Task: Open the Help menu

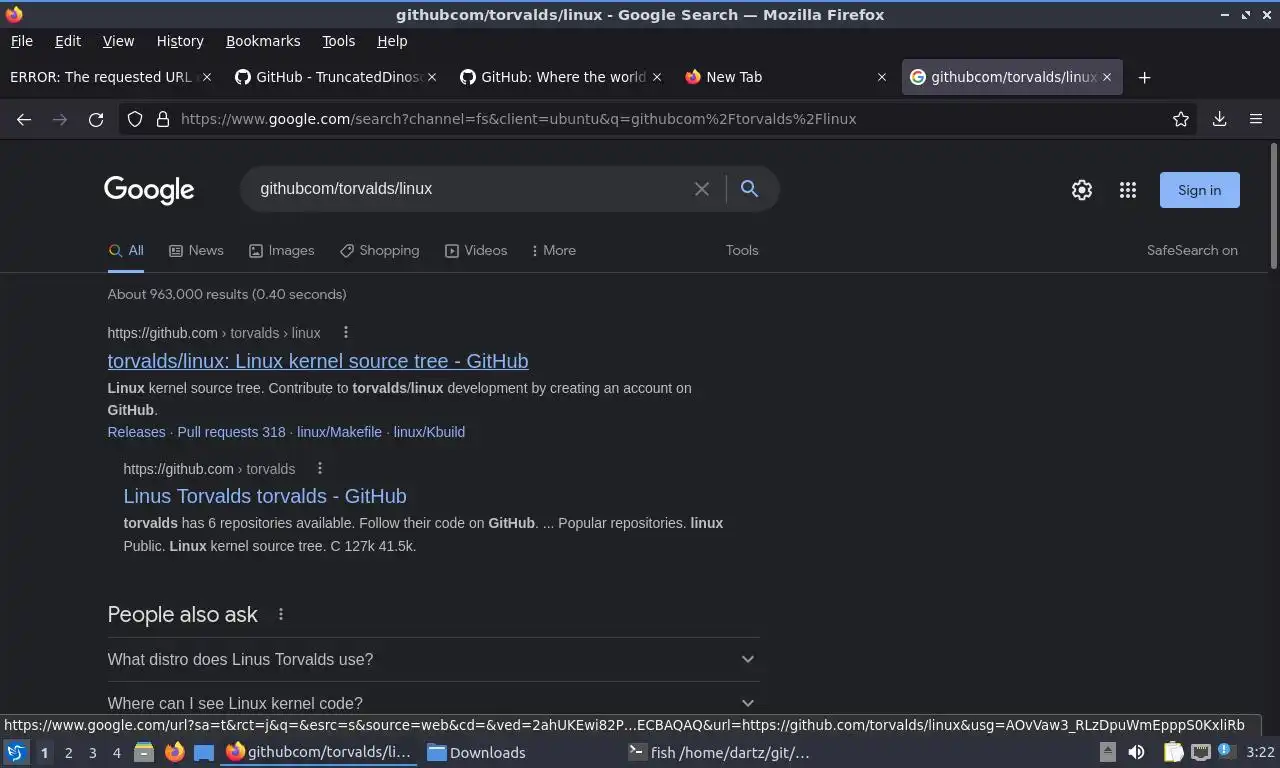Action: pos(392,41)
